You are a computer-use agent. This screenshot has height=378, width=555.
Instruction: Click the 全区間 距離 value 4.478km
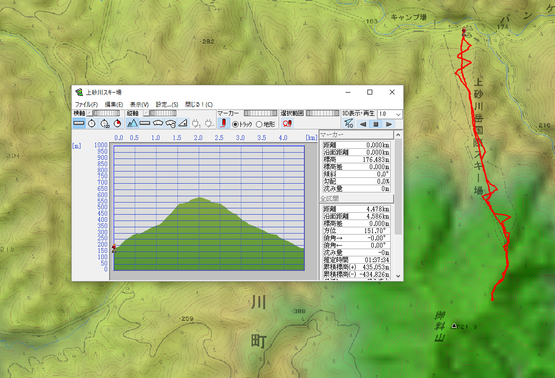click(378, 209)
